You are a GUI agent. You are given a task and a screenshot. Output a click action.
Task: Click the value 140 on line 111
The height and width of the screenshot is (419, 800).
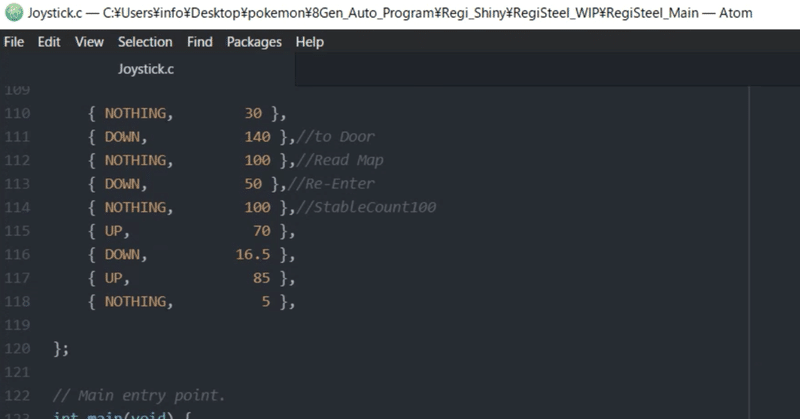point(258,137)
